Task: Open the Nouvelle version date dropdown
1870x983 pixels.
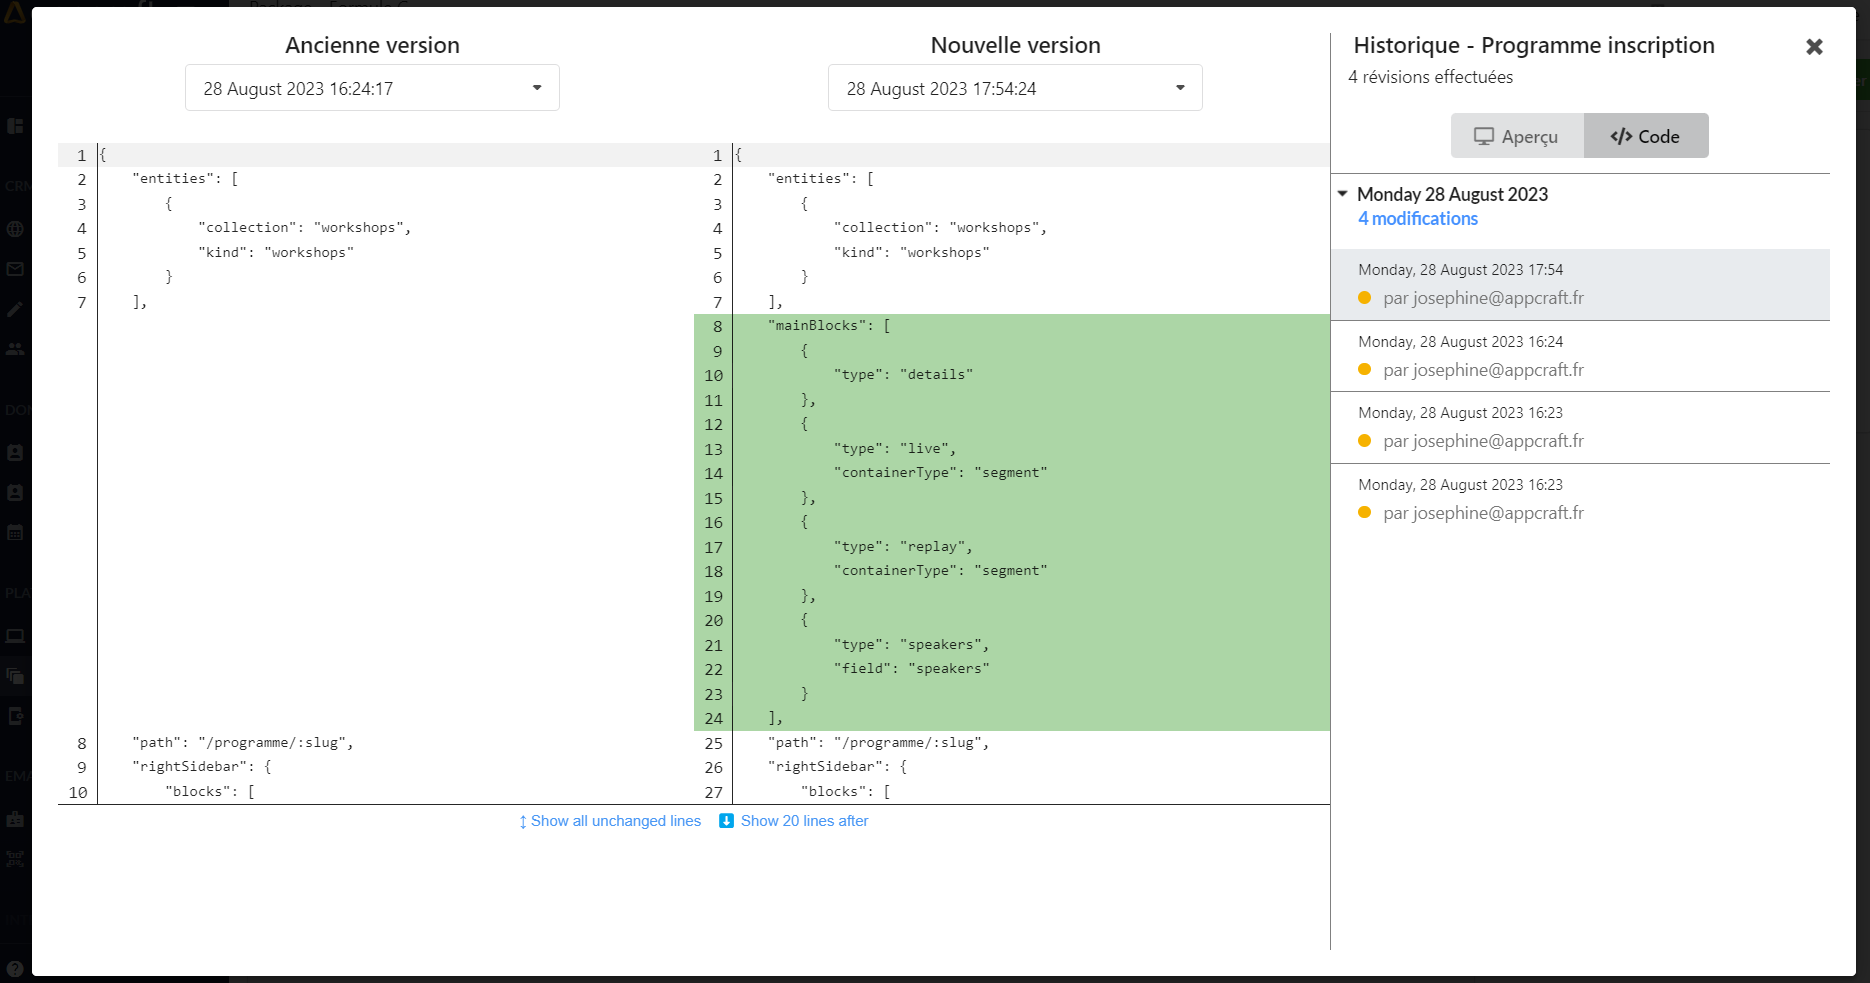Action: (1015, 88)
